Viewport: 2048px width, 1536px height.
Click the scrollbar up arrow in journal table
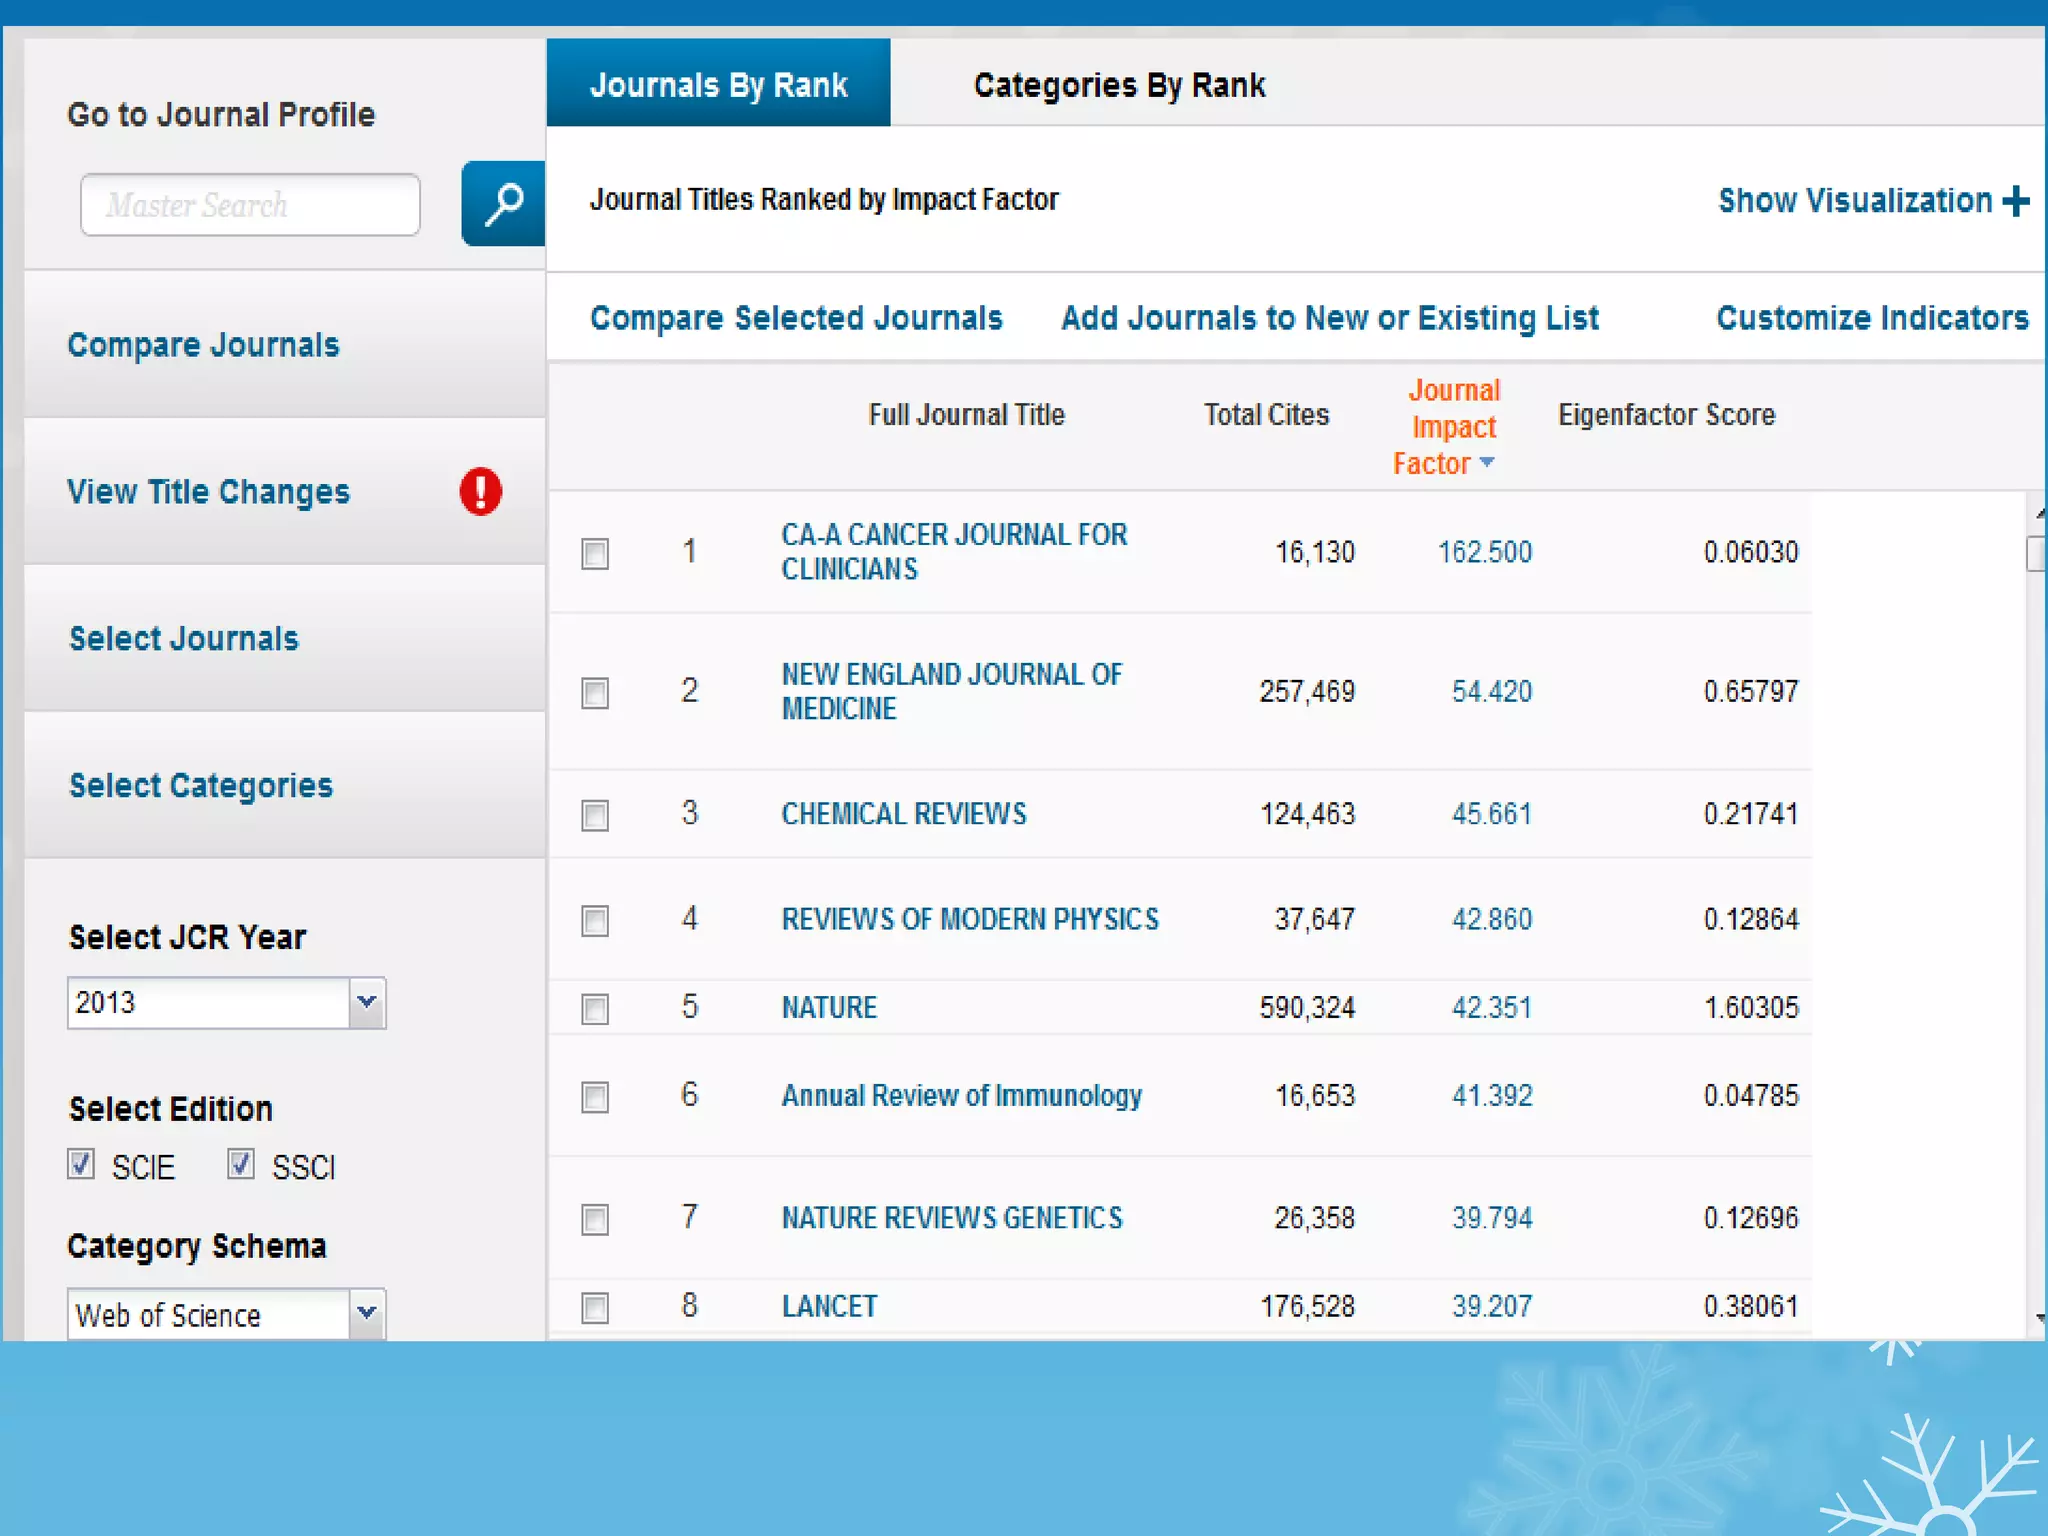2039,514
